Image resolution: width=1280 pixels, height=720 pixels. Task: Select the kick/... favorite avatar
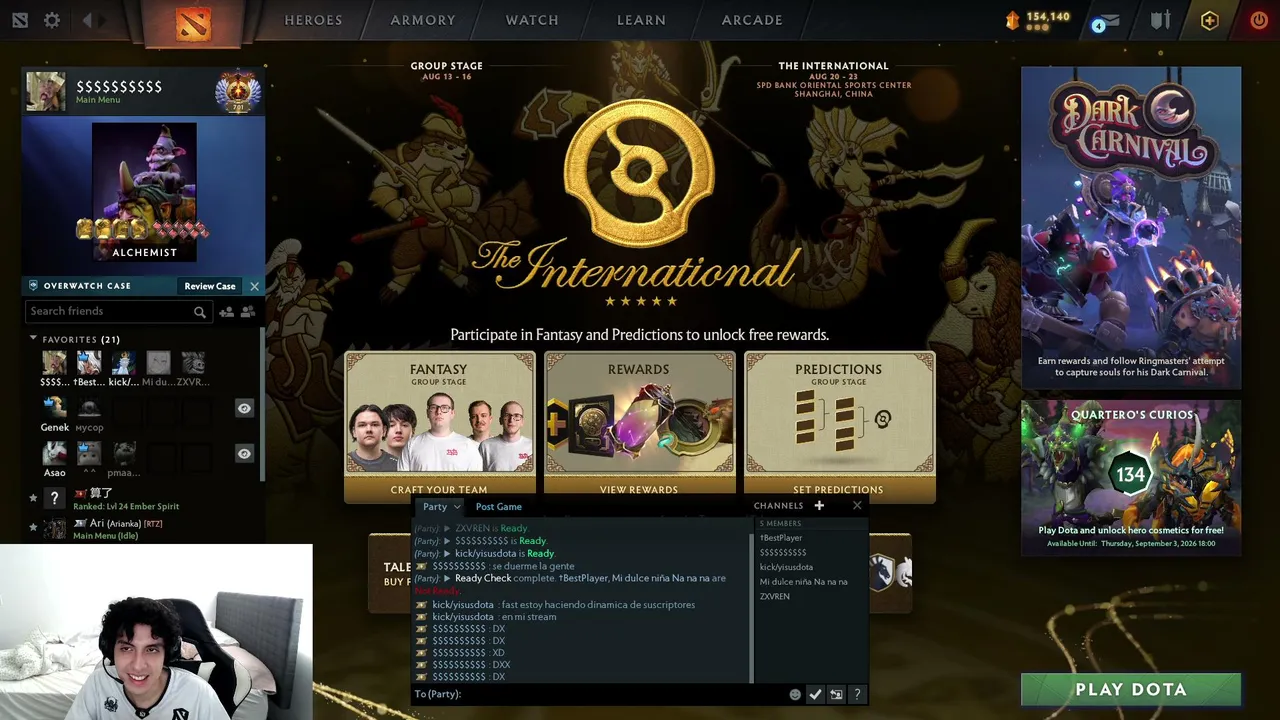coord(124,362)
